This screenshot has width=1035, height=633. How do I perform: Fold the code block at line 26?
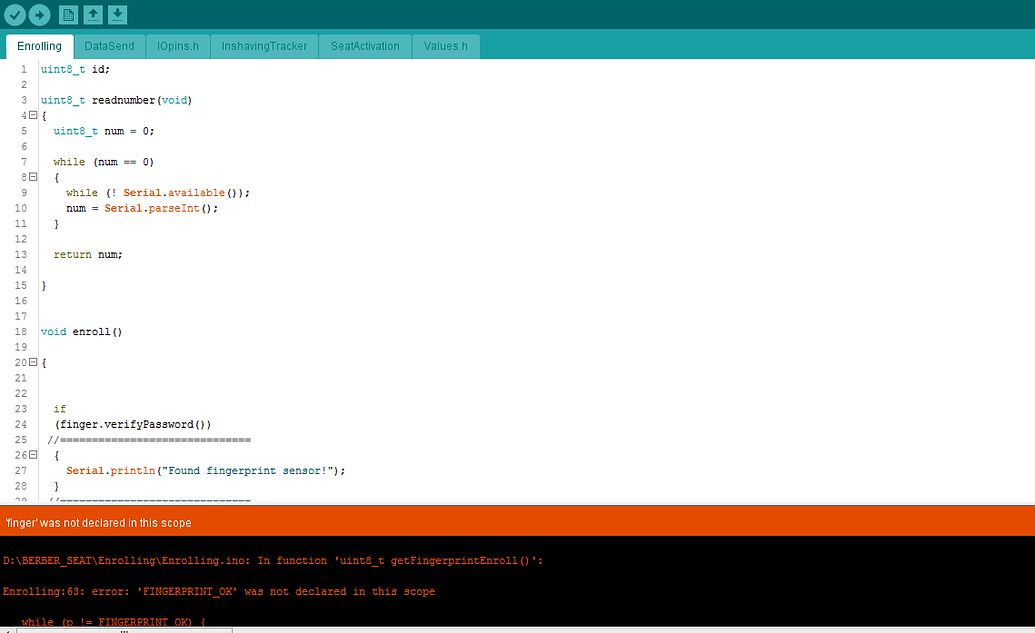(x=32, y=454)
